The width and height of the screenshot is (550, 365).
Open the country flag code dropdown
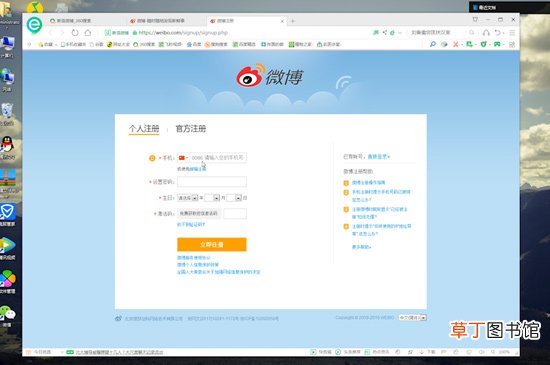183,158
